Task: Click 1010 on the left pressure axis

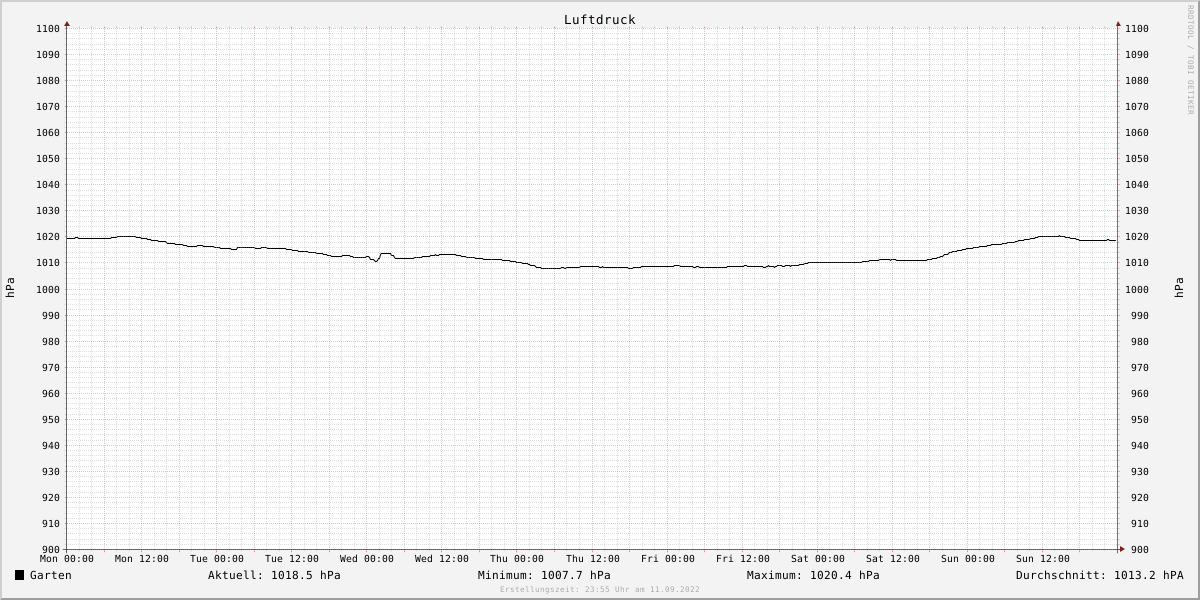Action: 48,263
